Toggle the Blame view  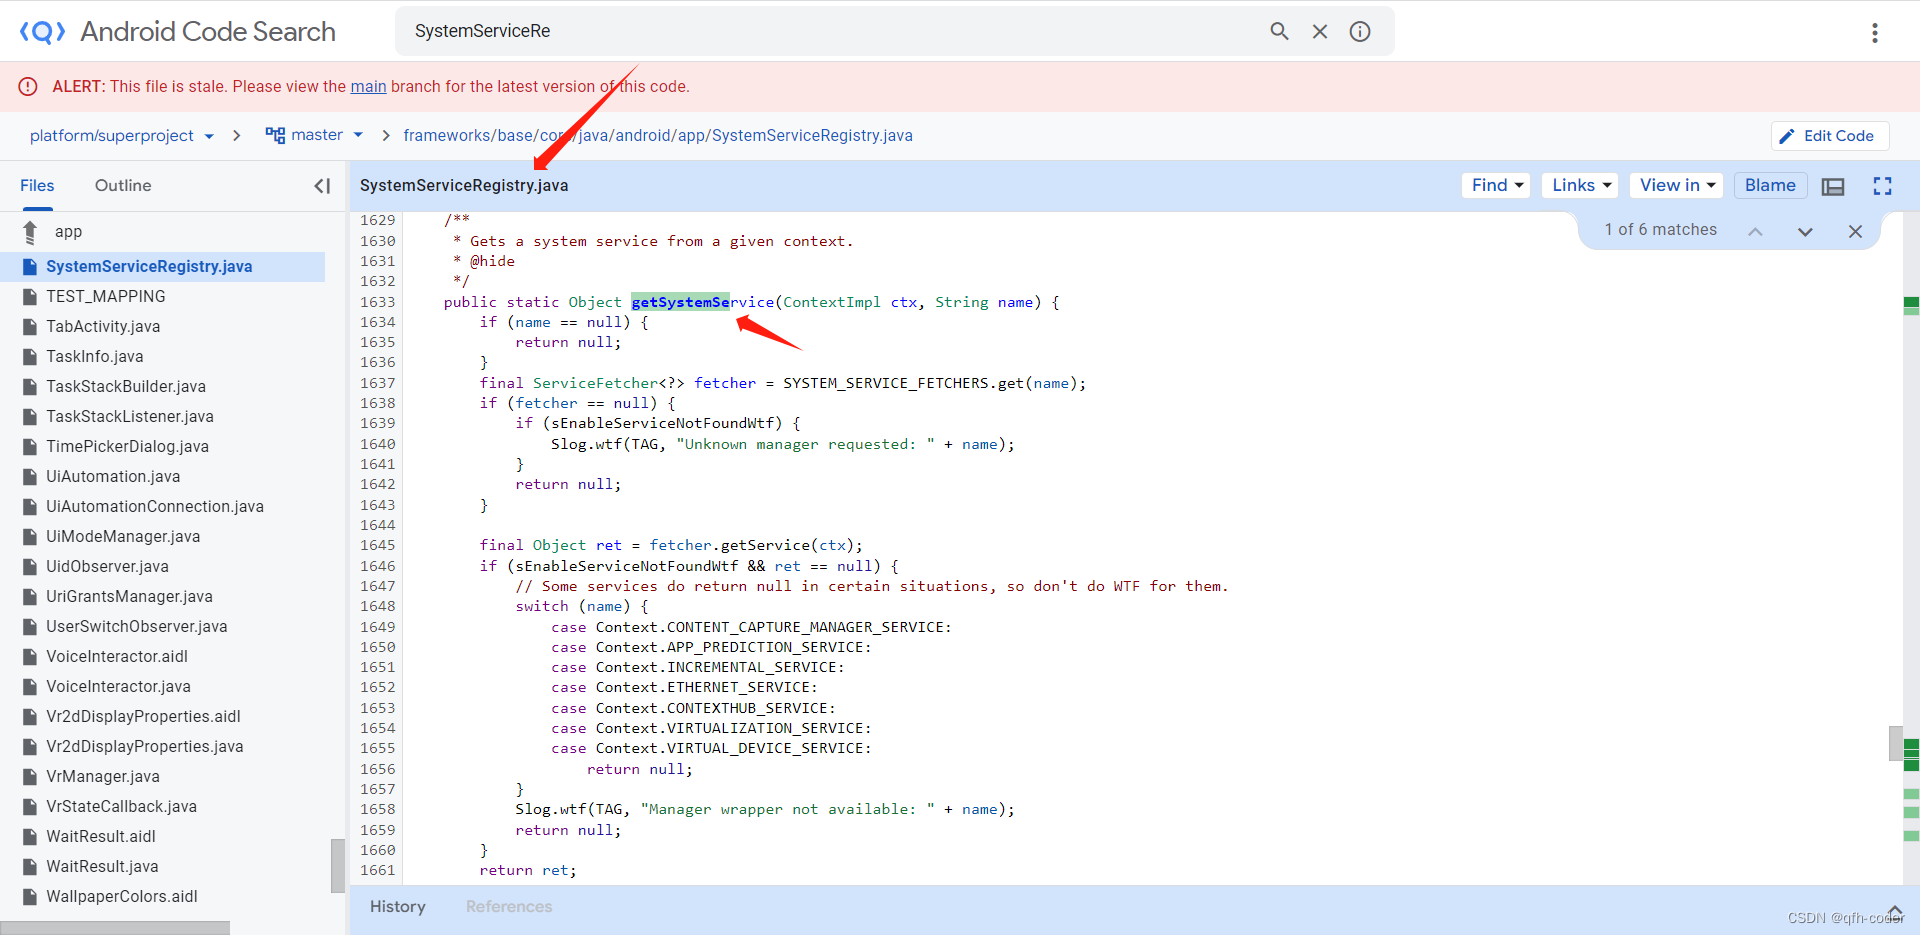[1770, 185]
